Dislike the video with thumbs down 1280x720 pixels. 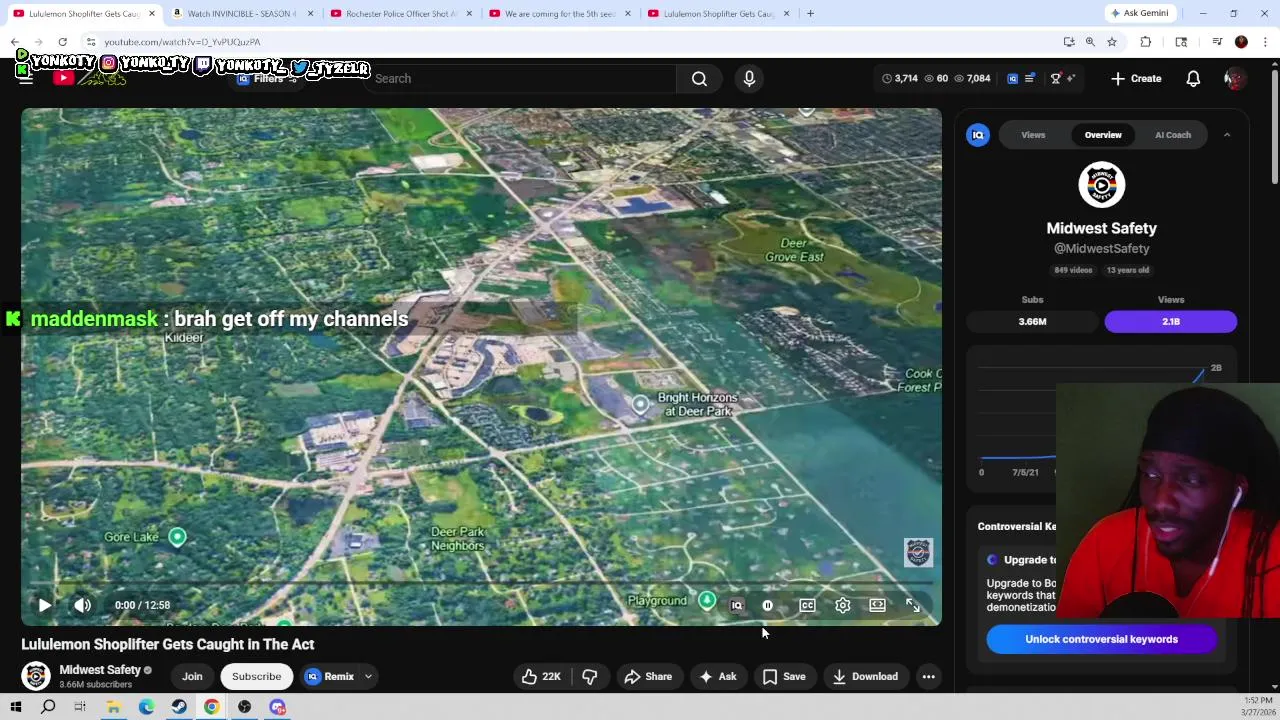pyautogui.click(x=589, y=677)
